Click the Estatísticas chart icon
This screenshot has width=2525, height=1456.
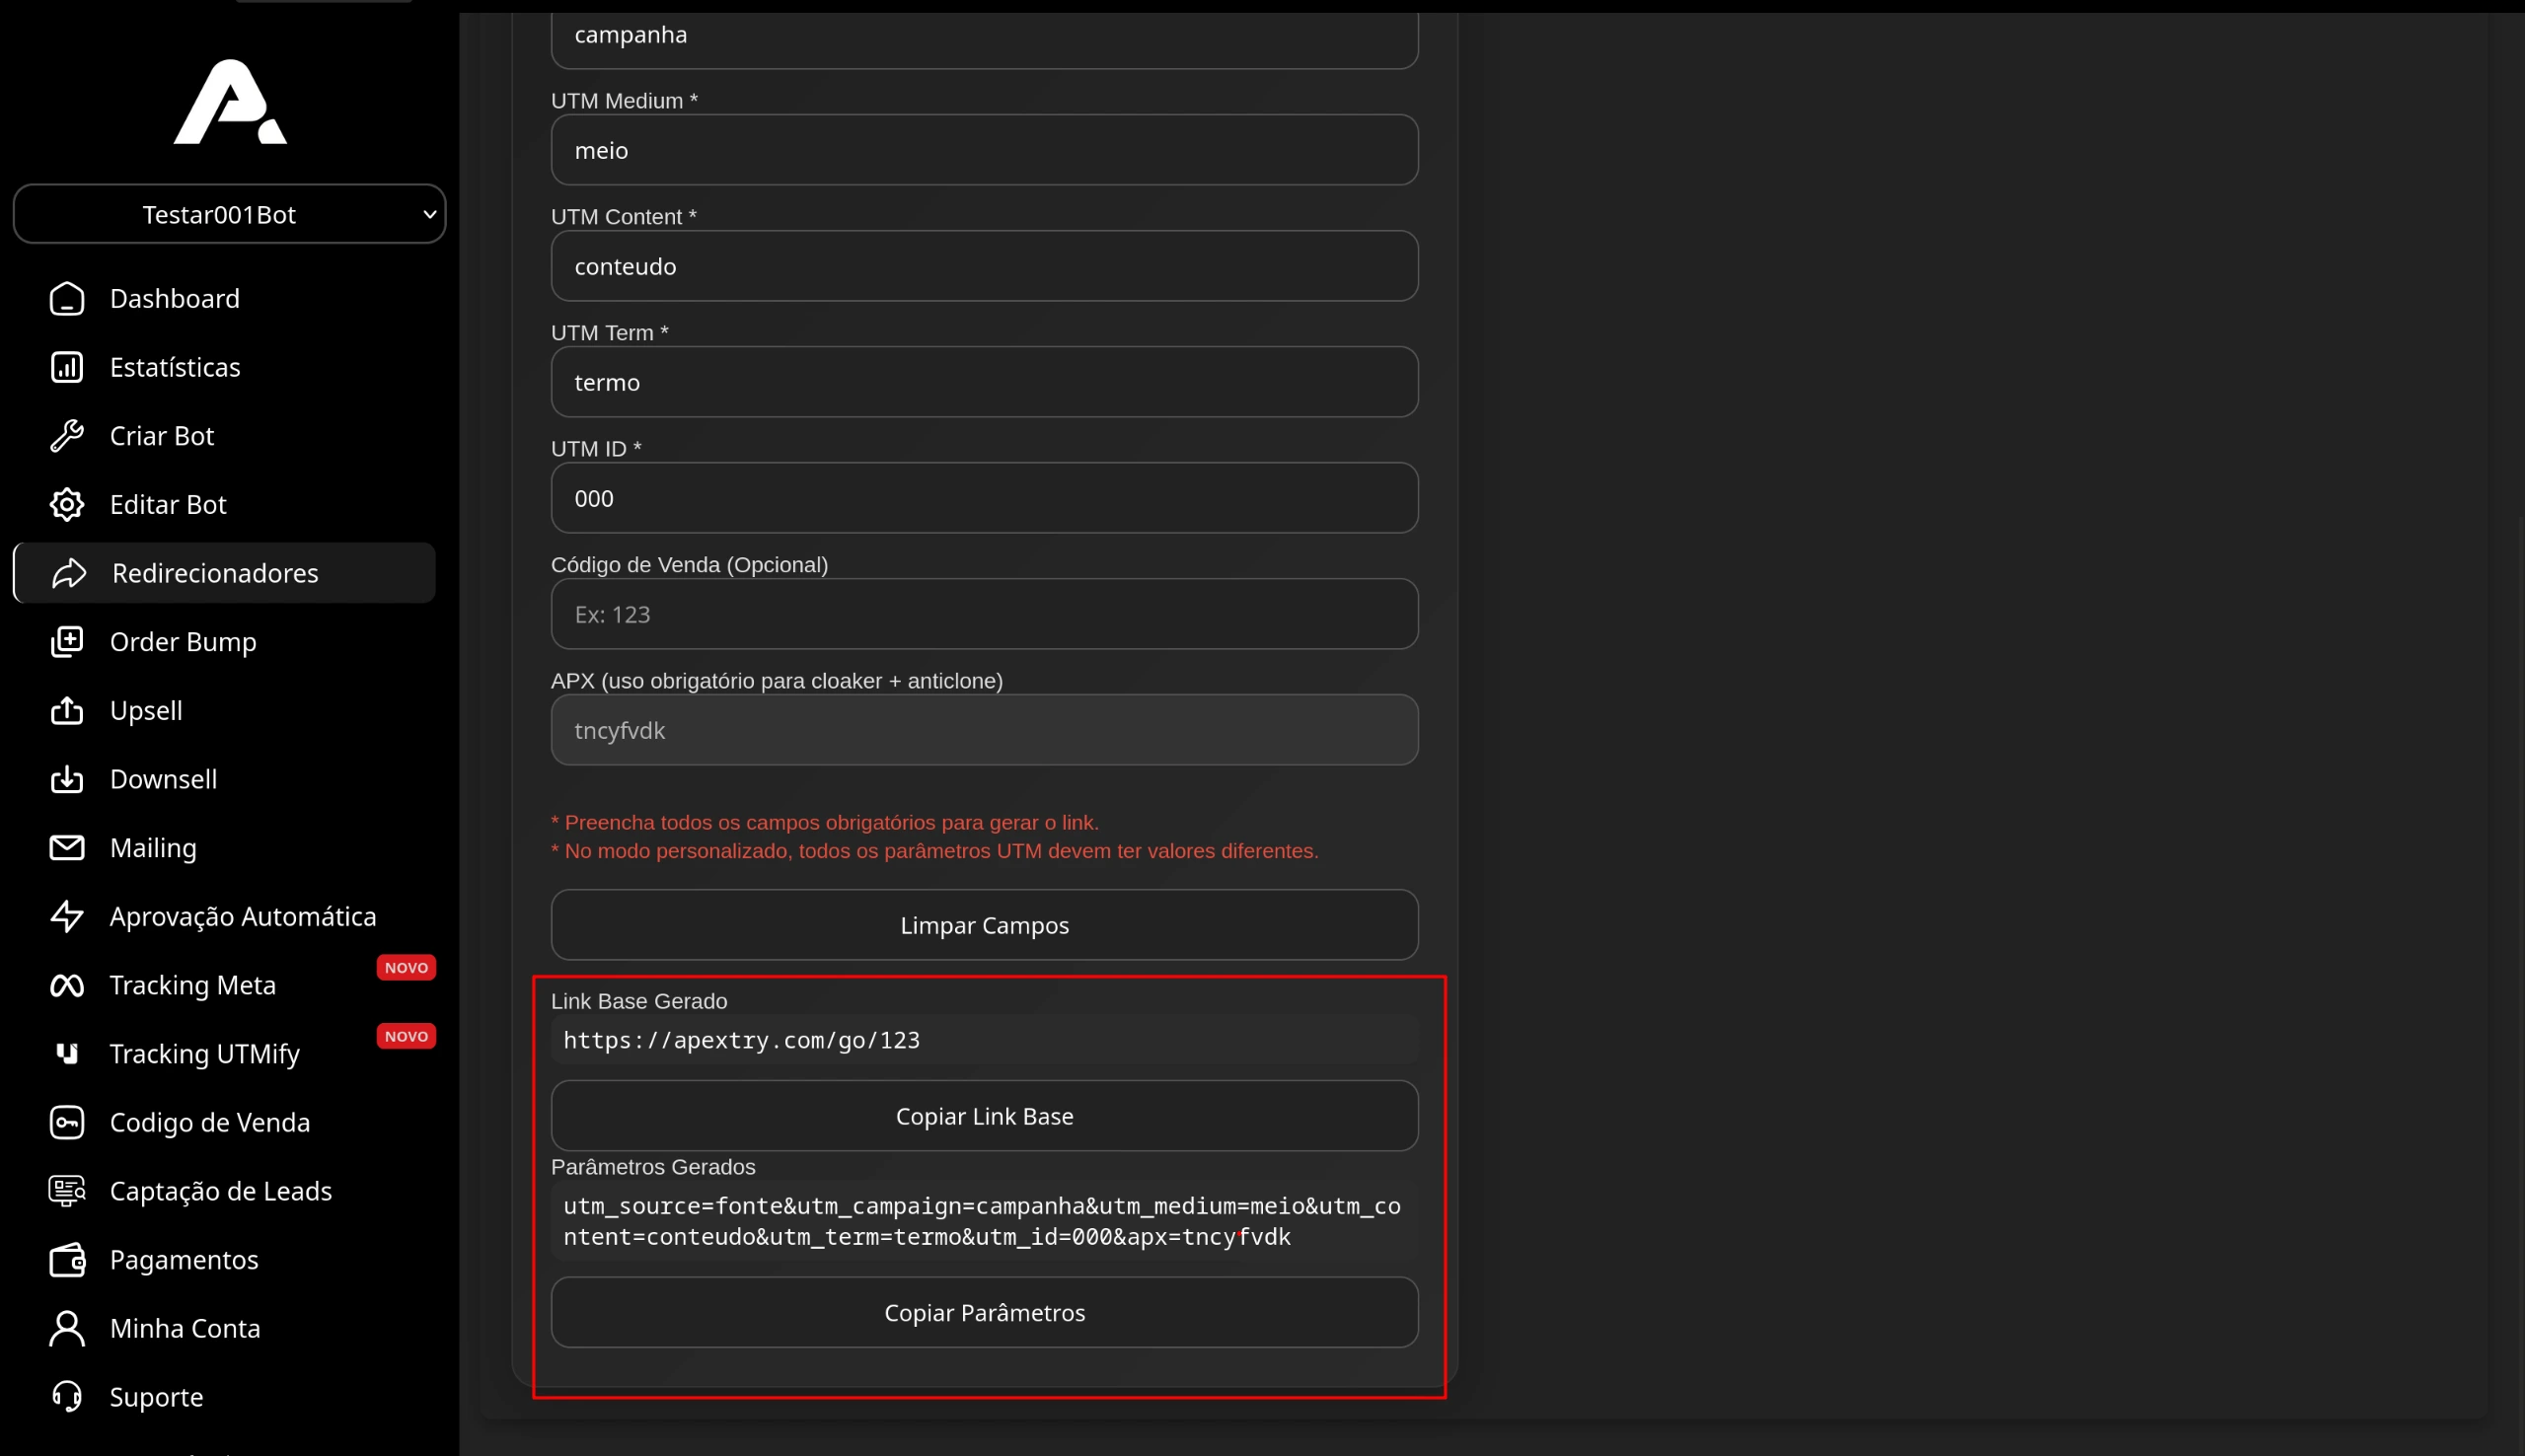coord(67,367)
